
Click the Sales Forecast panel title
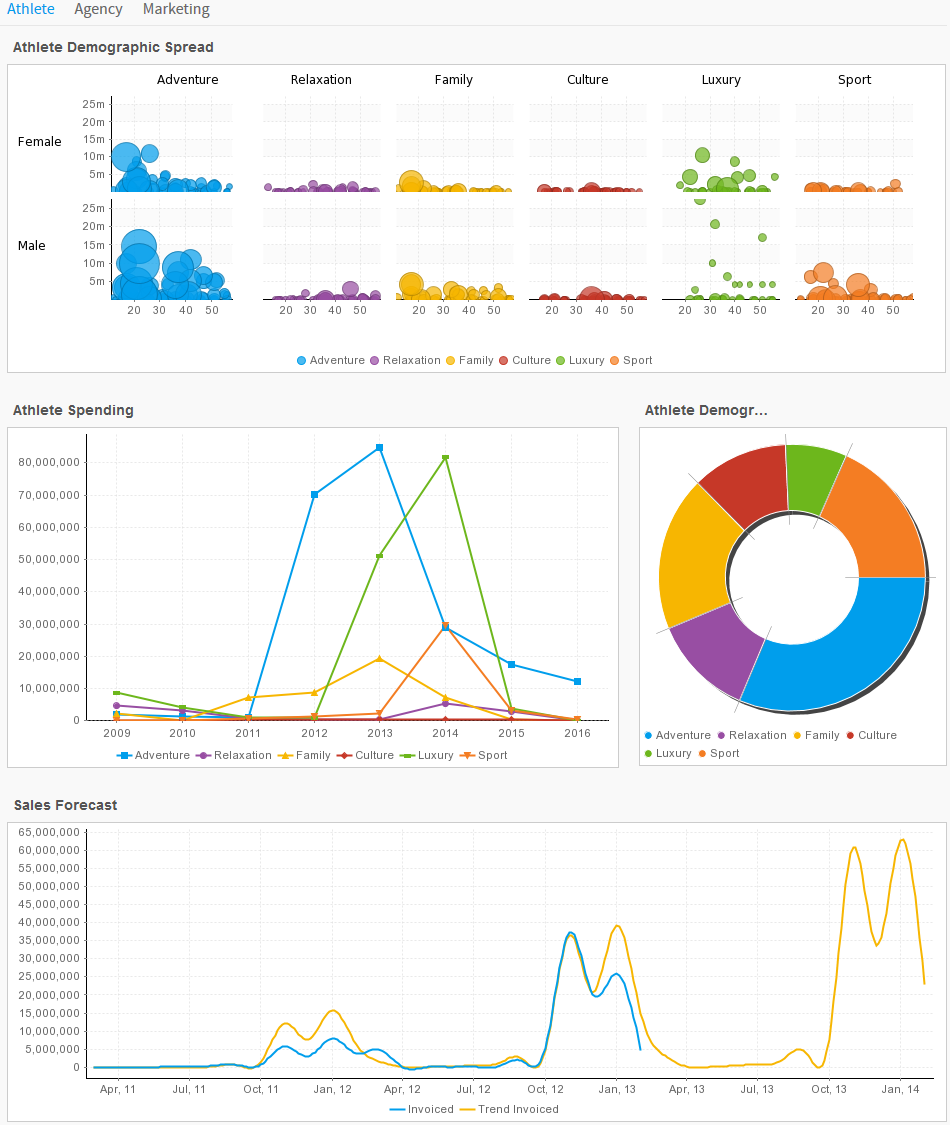click(65, 805)
